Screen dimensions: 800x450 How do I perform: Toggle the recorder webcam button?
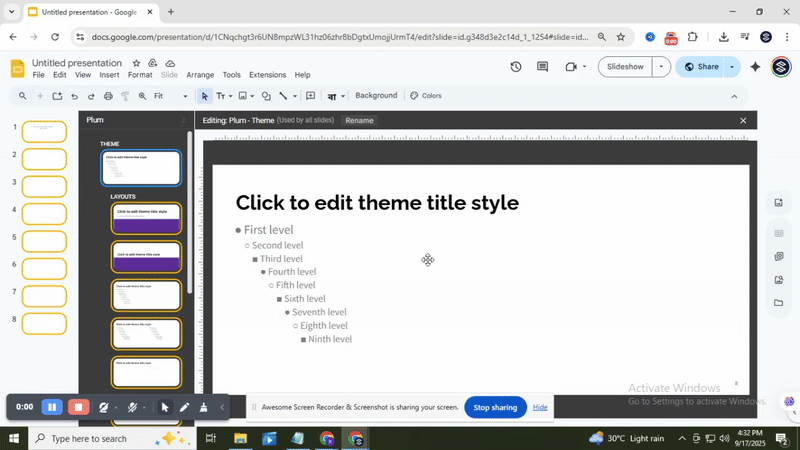(104, 407)
